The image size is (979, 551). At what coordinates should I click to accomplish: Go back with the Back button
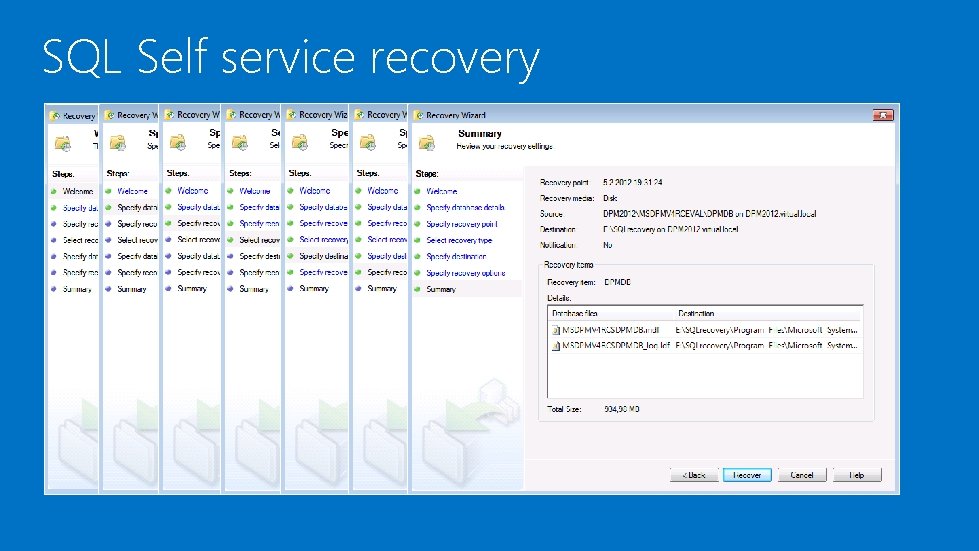(694, 475)
